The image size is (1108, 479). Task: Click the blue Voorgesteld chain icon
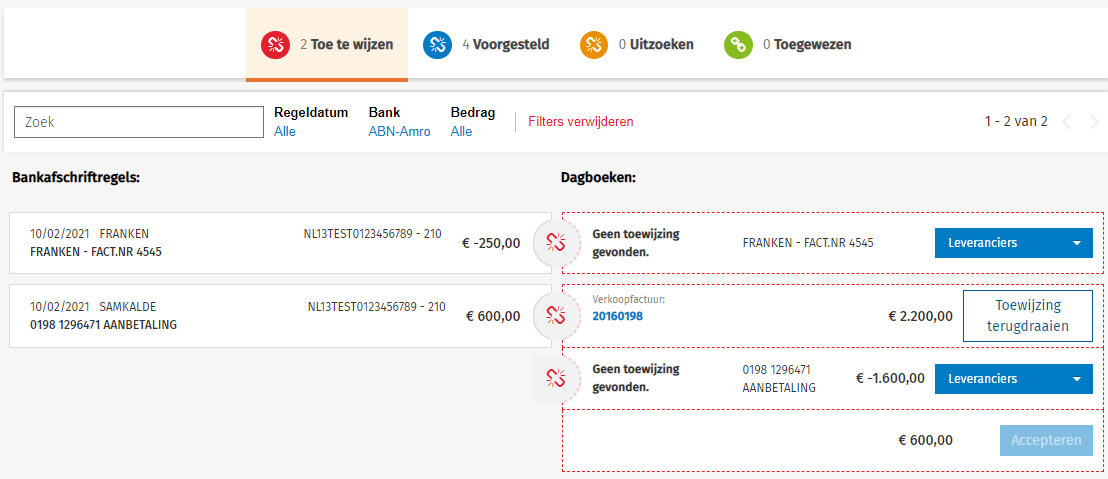click(x=437, y=44)
